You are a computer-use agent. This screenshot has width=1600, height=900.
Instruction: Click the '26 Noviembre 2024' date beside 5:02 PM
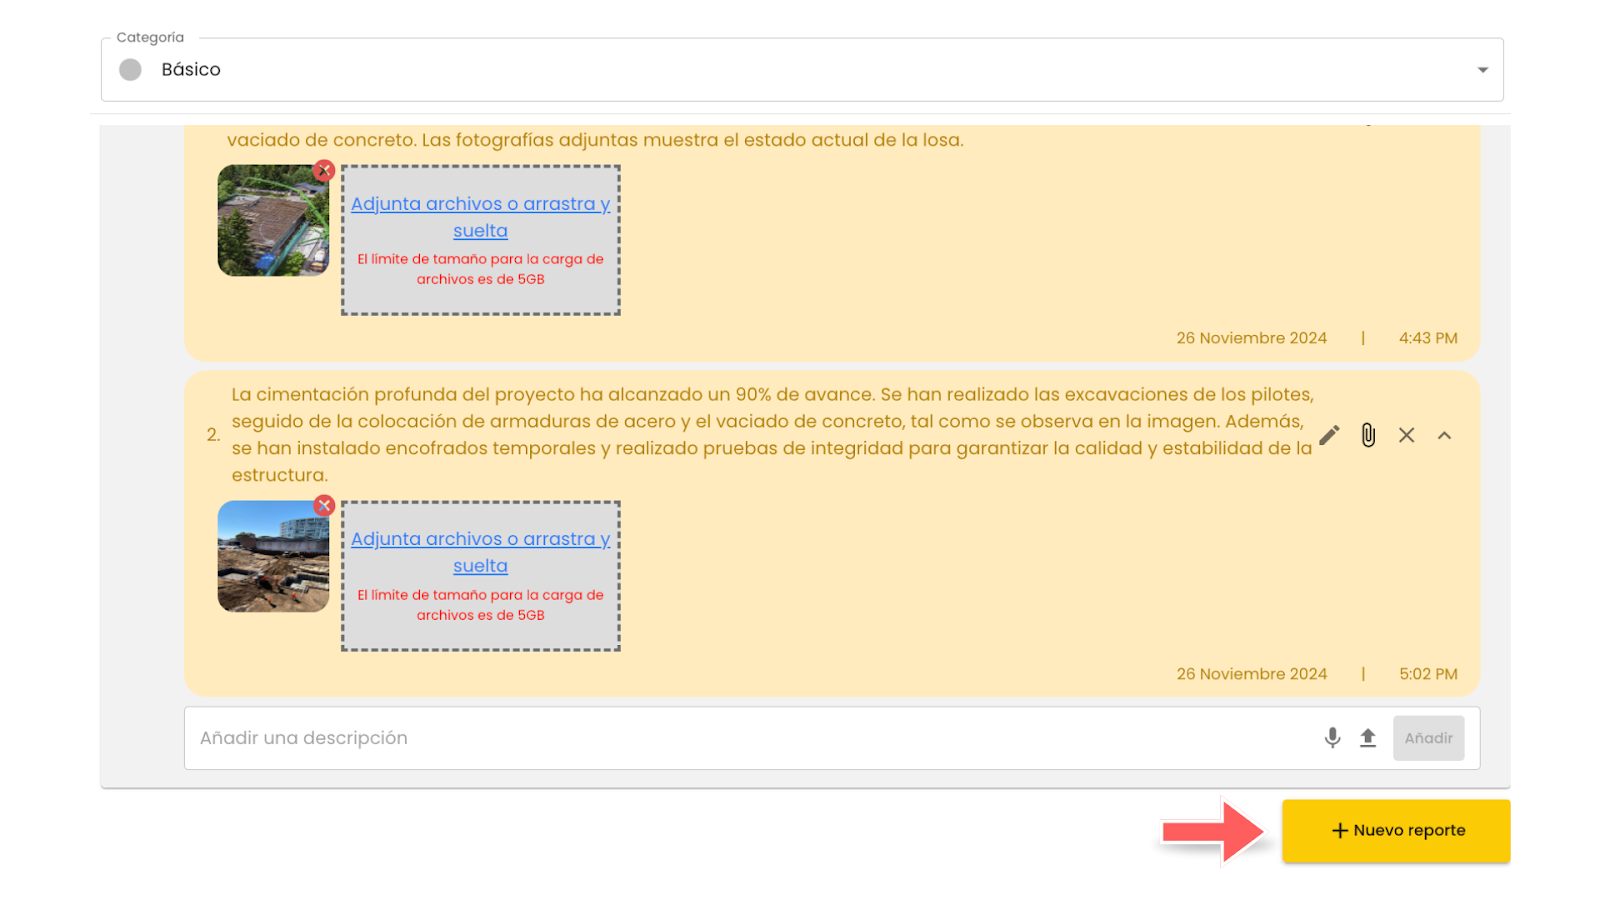tap(1251, 674)
